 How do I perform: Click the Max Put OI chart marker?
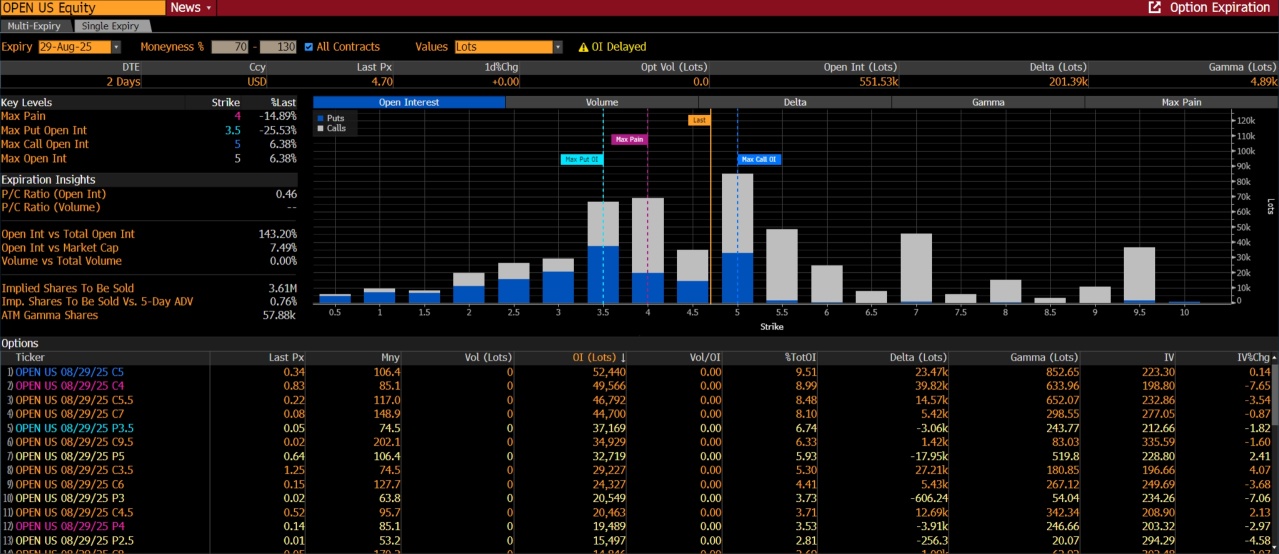580,159
